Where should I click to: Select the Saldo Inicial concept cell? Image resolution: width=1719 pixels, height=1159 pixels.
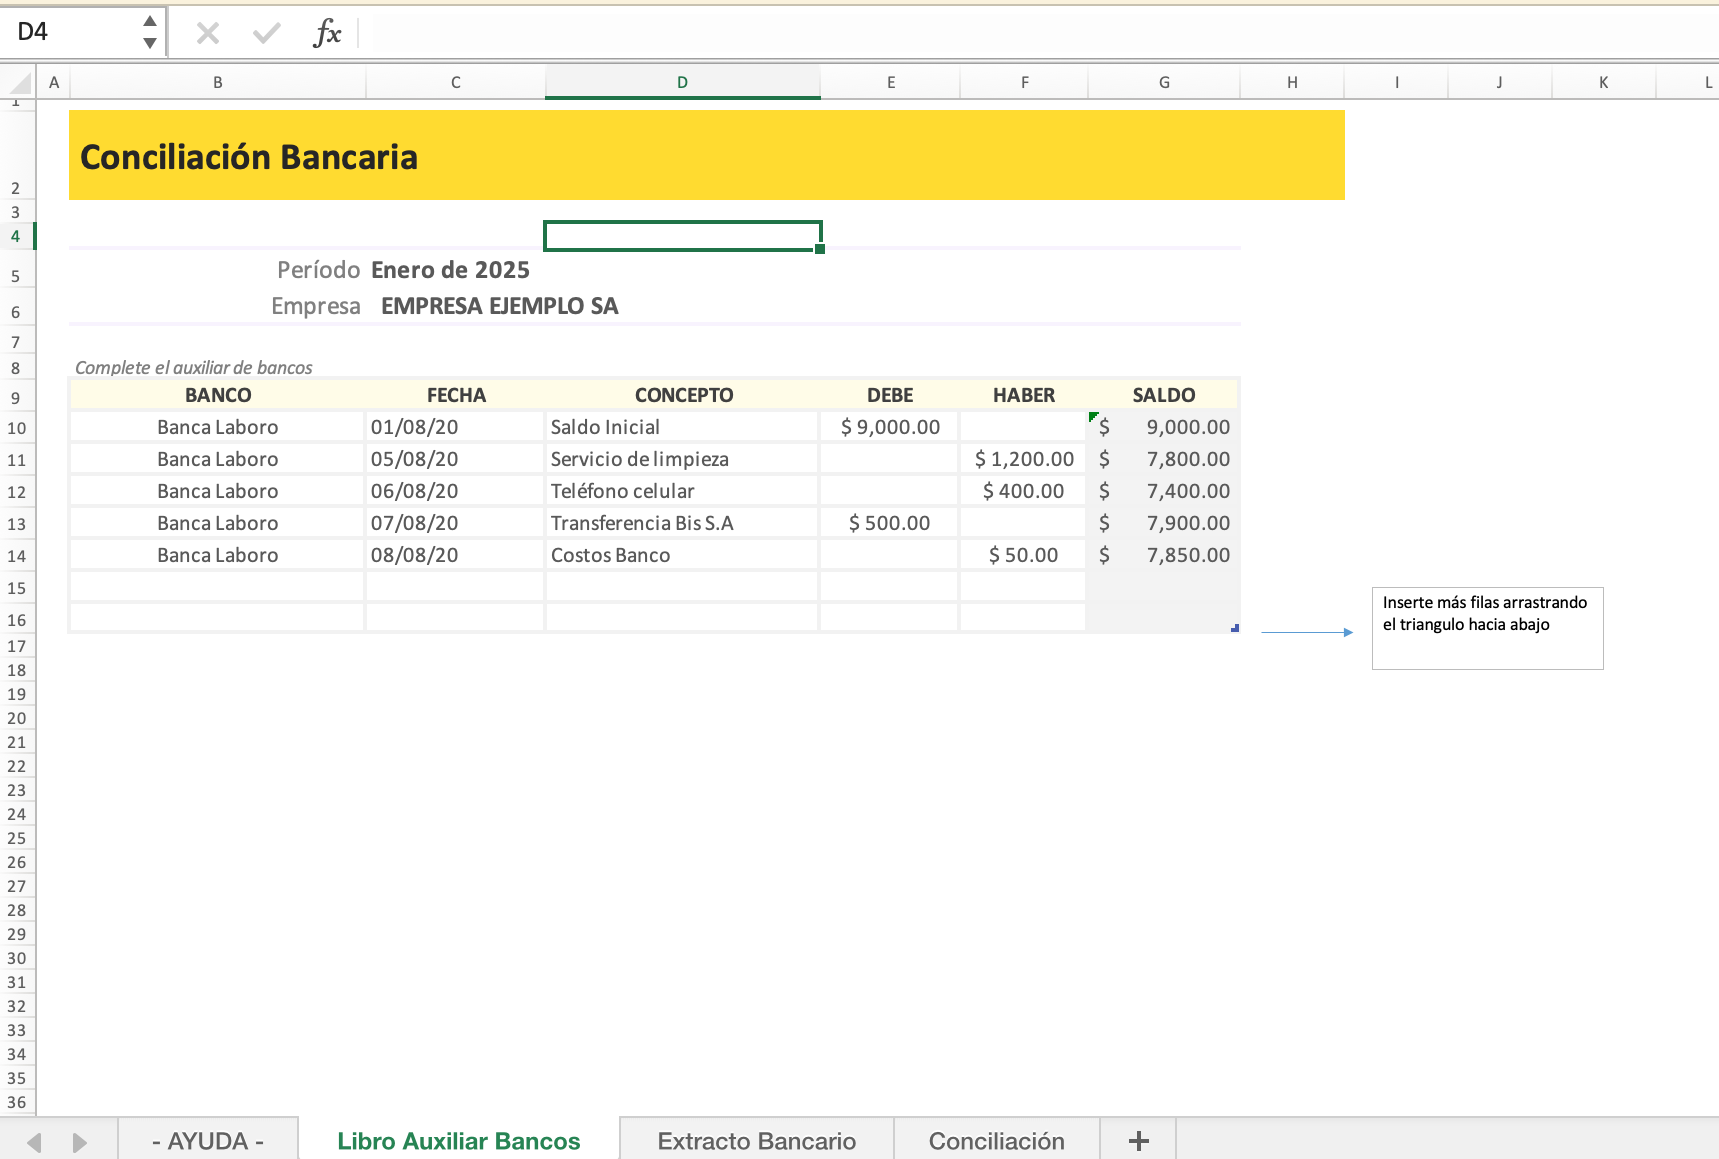(x=681, y=427)
